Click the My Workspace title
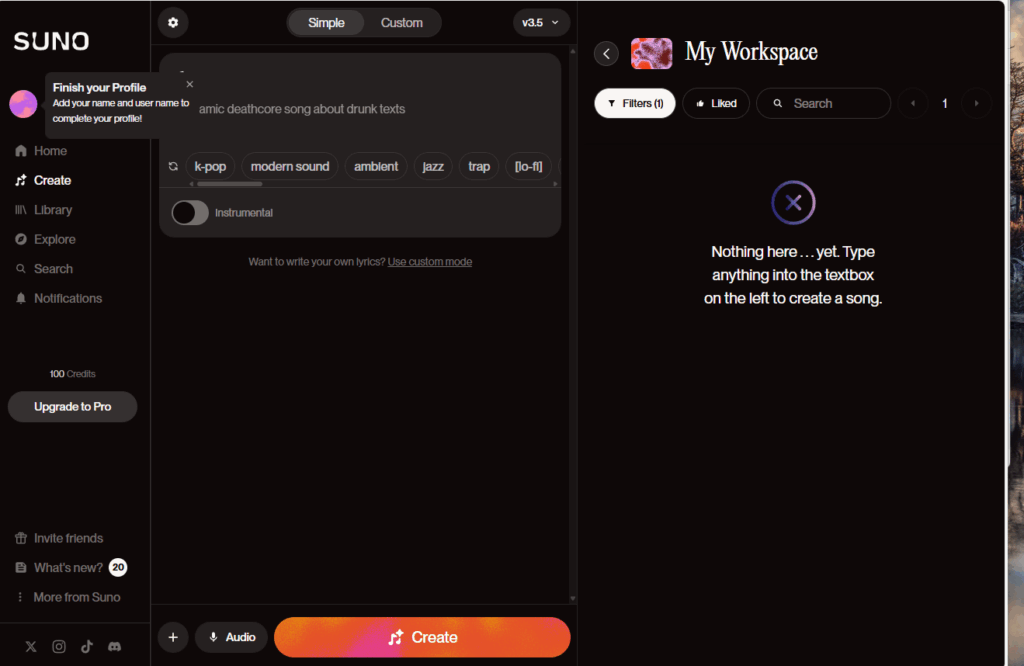Image resolution: width=1024 pixels, height=666 pixels. (x=751, y=52)
